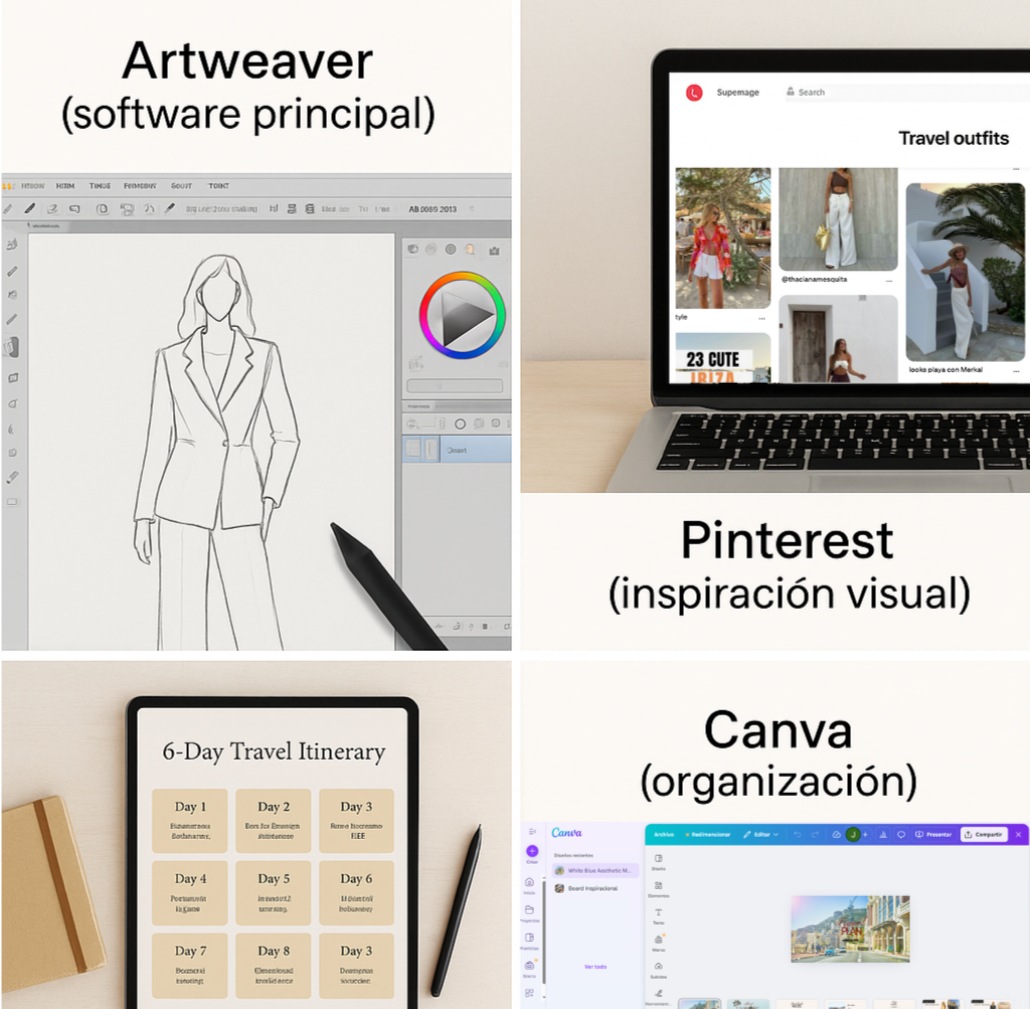1030x1009 pixels.
Task: Click the Presentar button
Action: (933, 834)
